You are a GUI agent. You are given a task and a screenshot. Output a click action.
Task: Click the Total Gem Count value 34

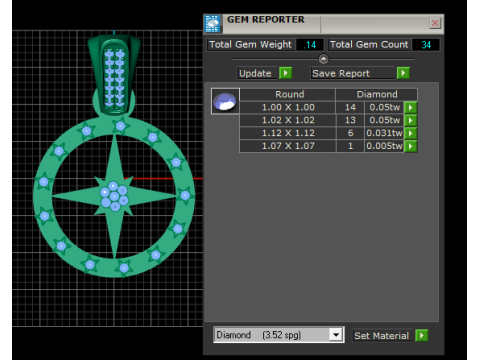coord(426,45)
